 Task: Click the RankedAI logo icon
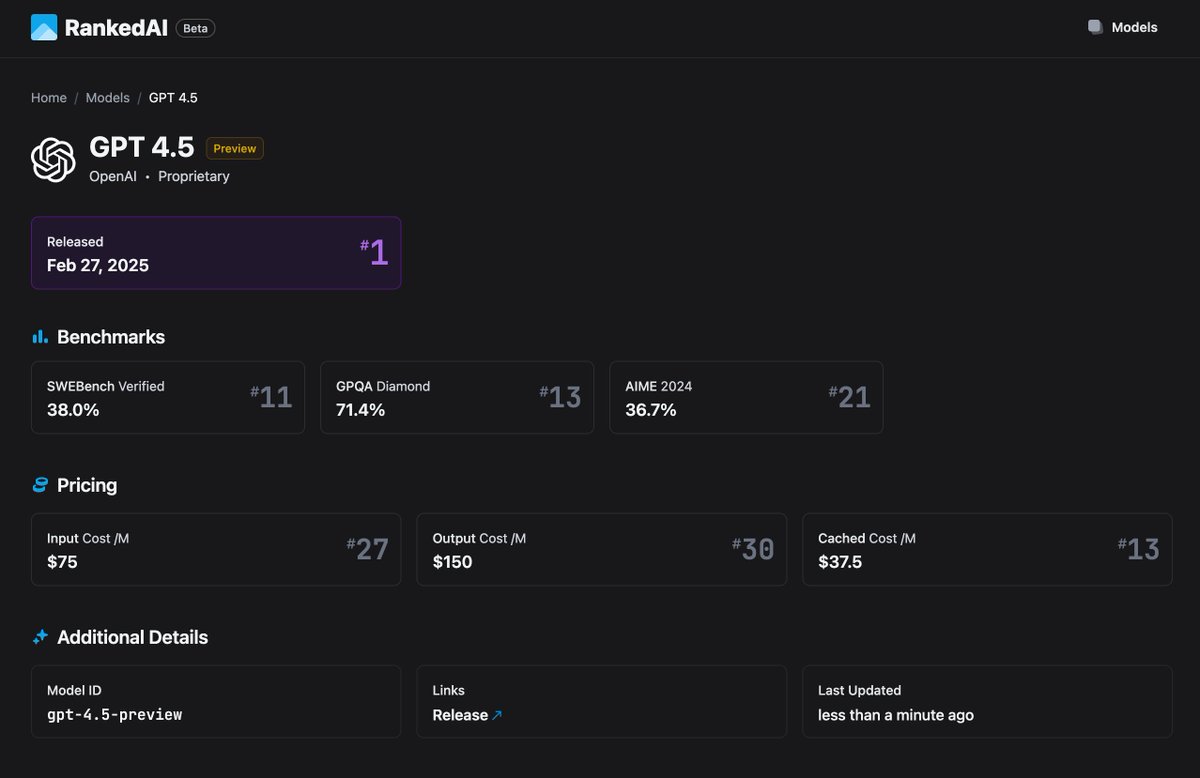[x=44, y=28]
